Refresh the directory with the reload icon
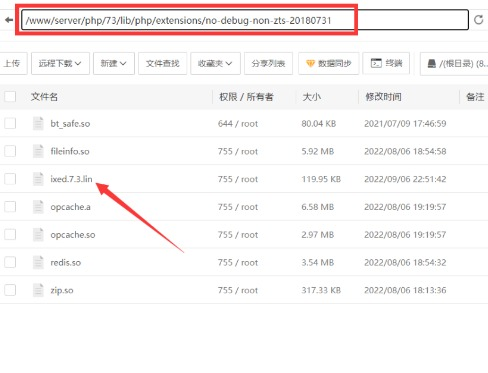The image size is (488, 373). pos(479,20)
